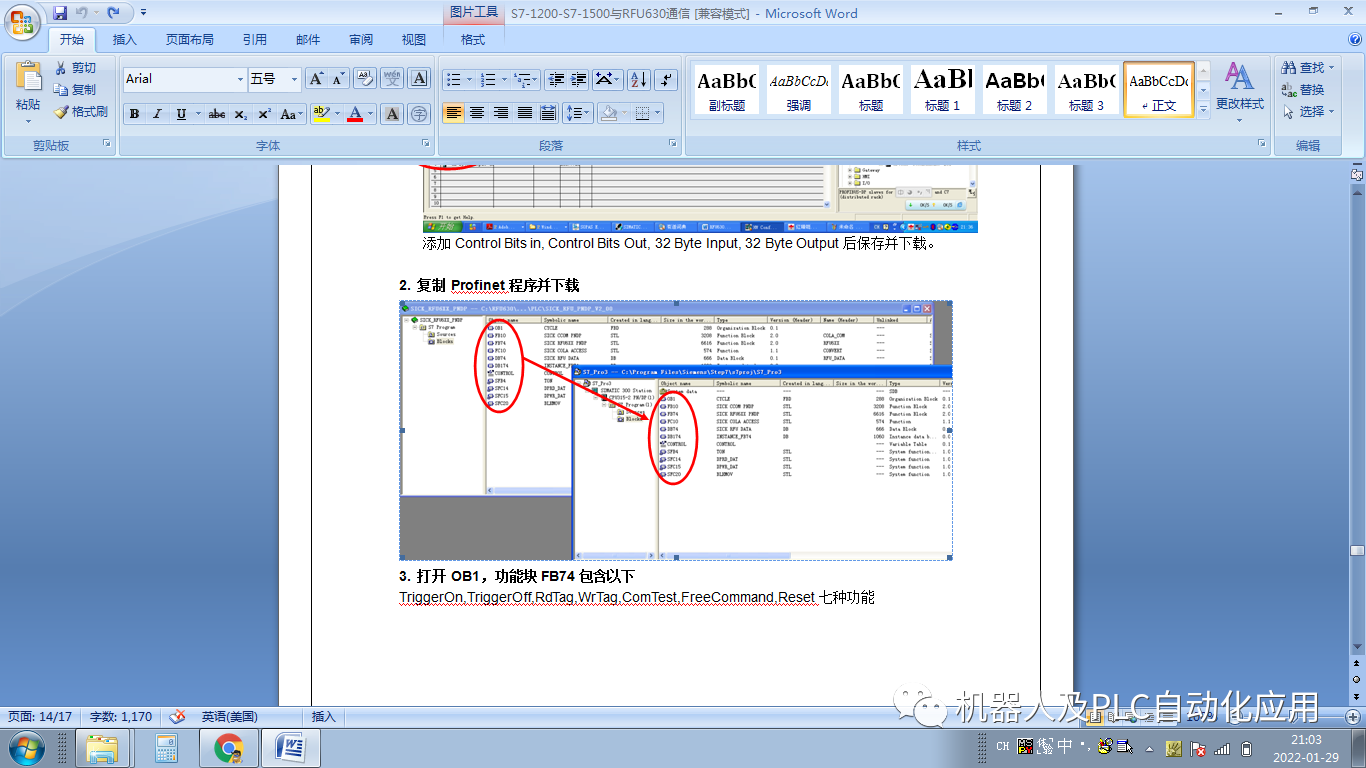Apply the 强调 style

[x=799, y=90]
